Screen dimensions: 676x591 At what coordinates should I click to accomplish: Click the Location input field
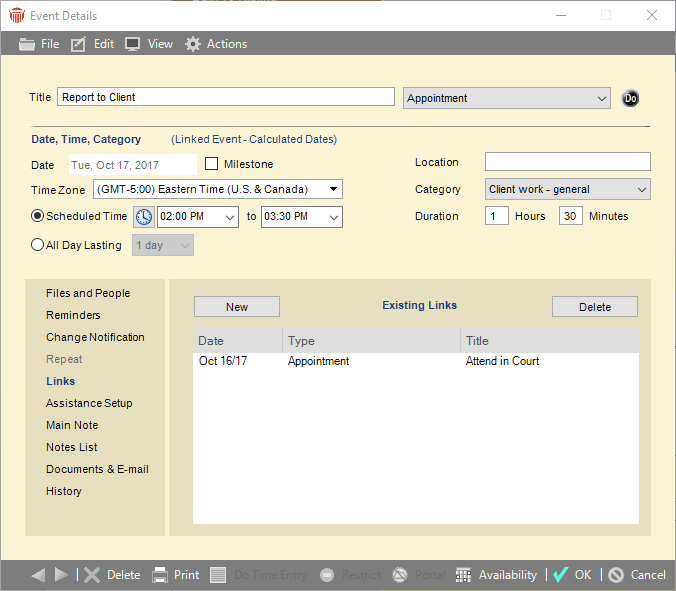coord(567,162)
